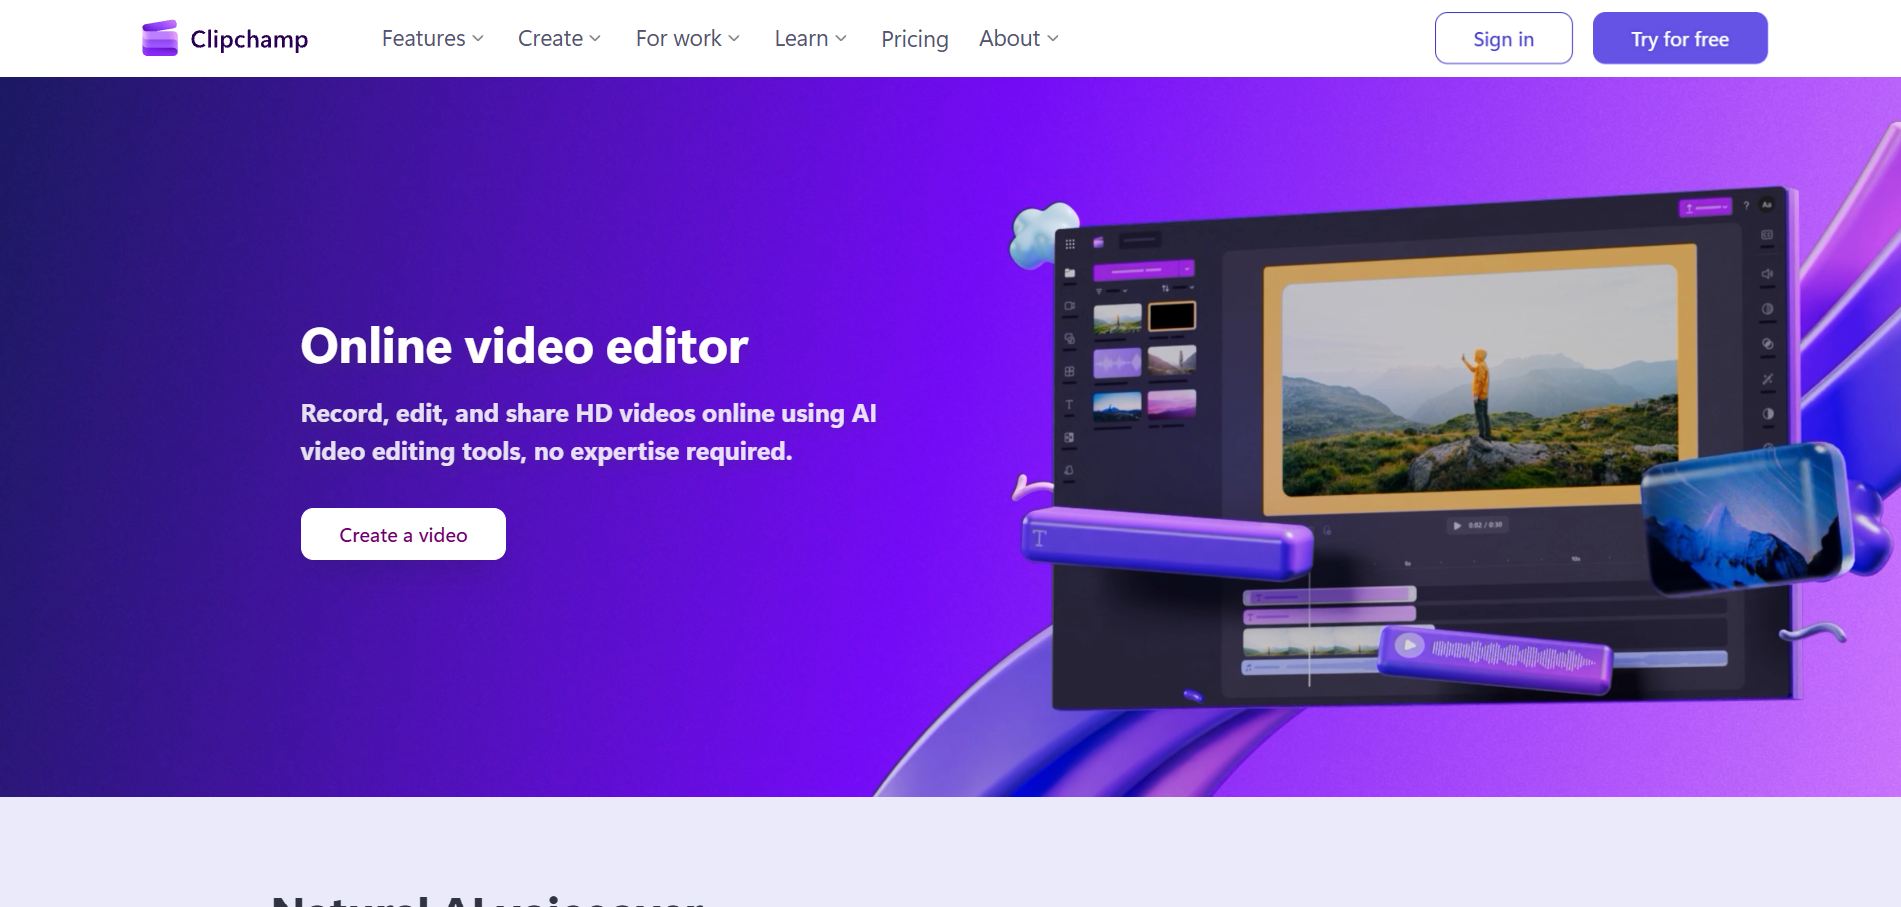Click the Clipchamp logo icon
This screenshot has height=907, width=1901.
point(160,38)
